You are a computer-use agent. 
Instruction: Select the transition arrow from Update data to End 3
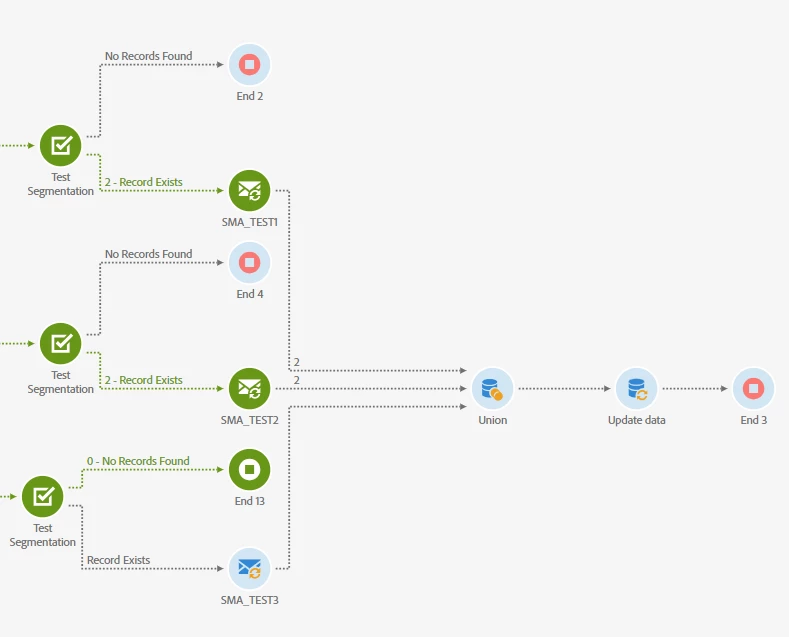coord(695,388)
